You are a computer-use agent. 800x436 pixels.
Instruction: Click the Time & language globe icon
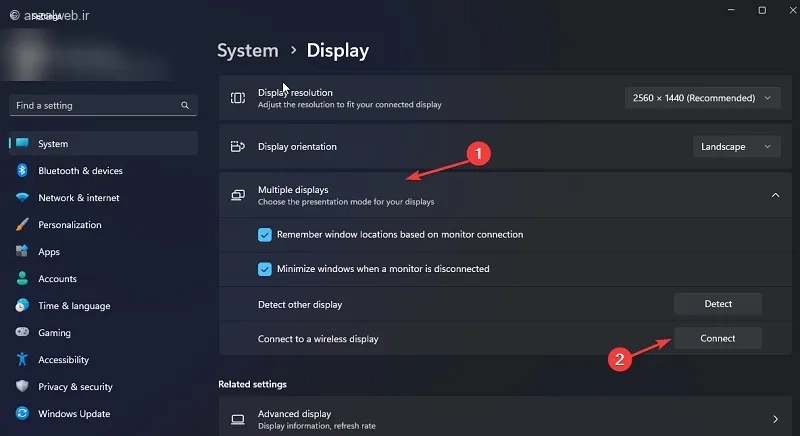(22, 305)
